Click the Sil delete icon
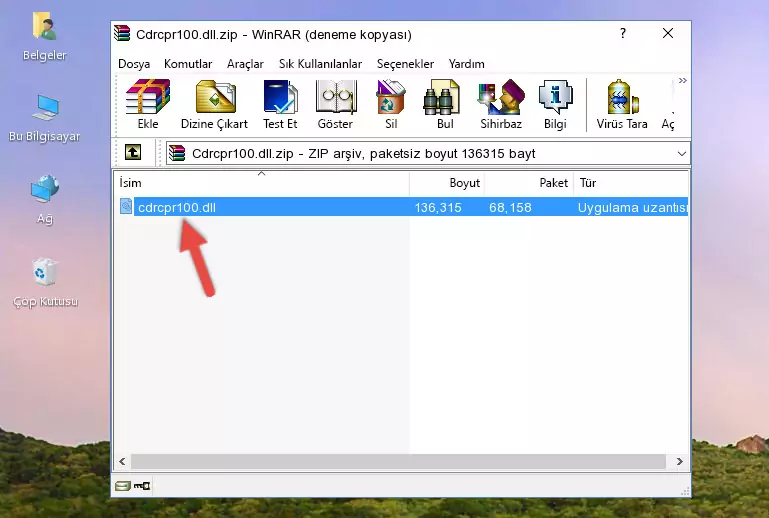 tap(391, 104)
